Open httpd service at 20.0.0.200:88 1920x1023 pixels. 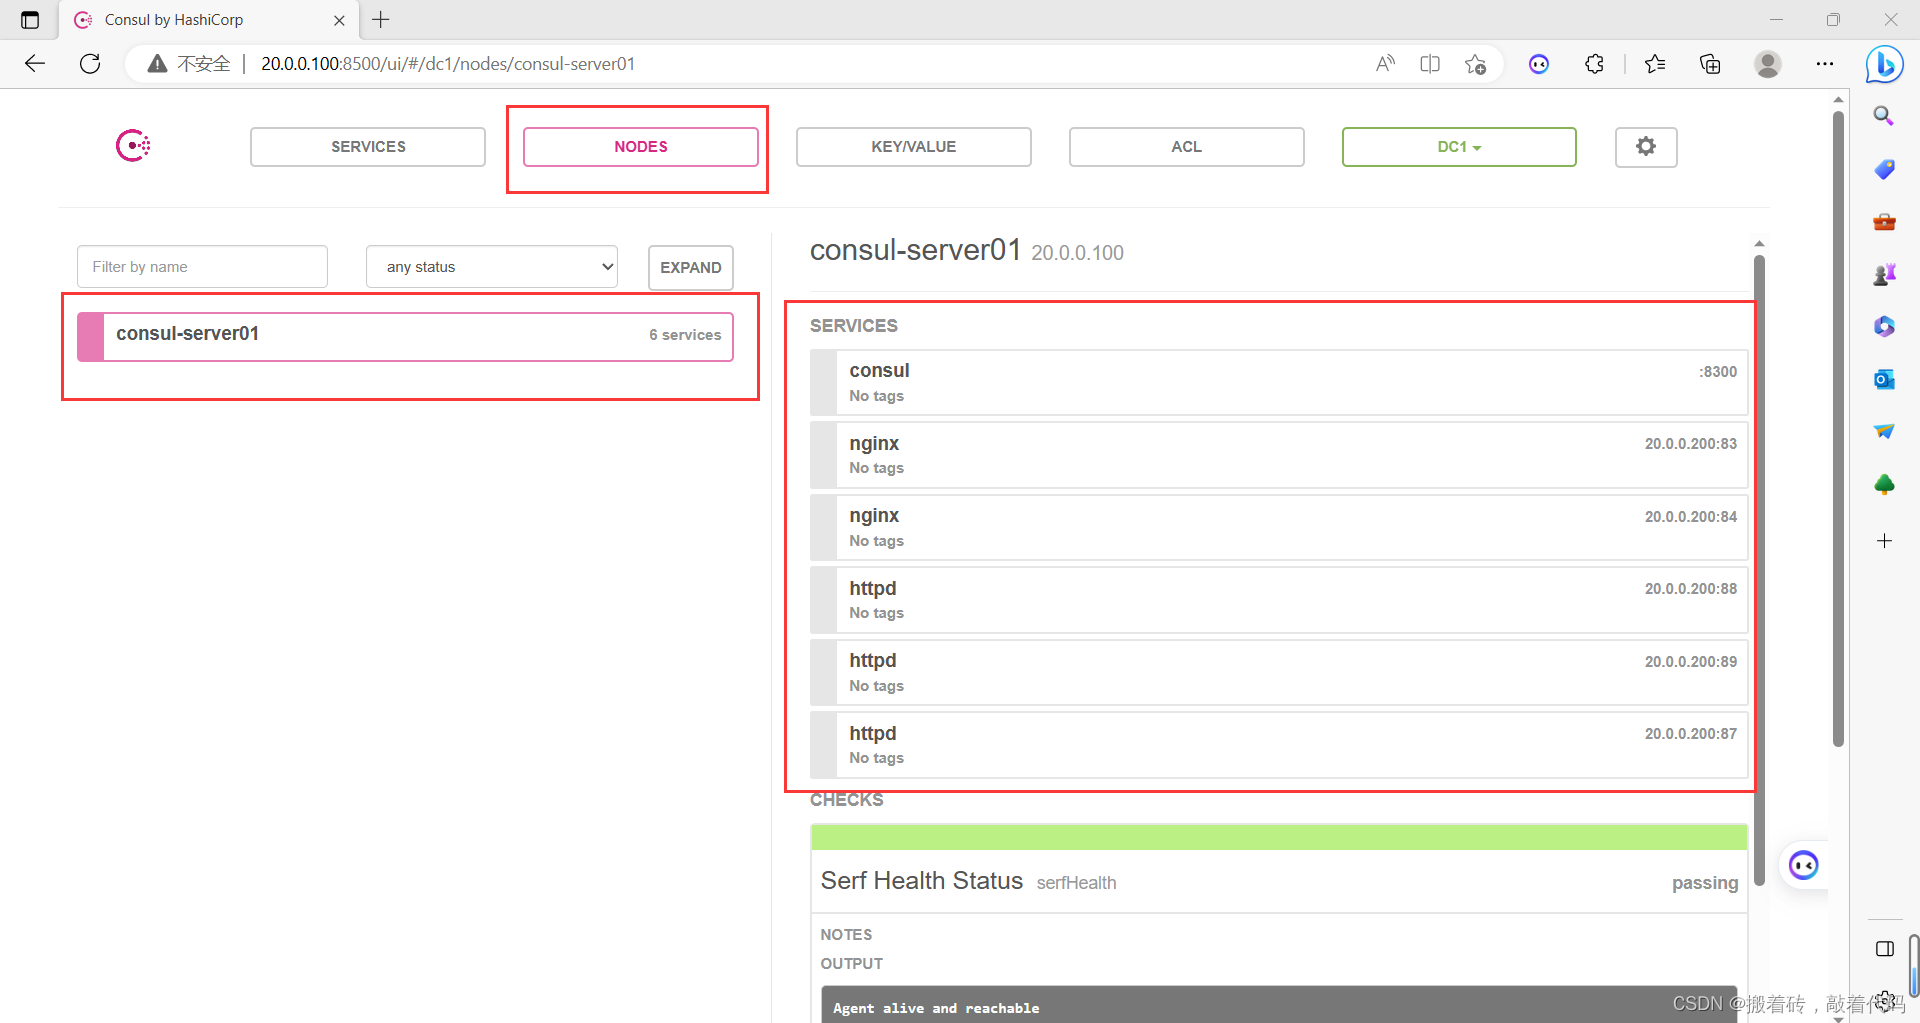point(1279,600)
